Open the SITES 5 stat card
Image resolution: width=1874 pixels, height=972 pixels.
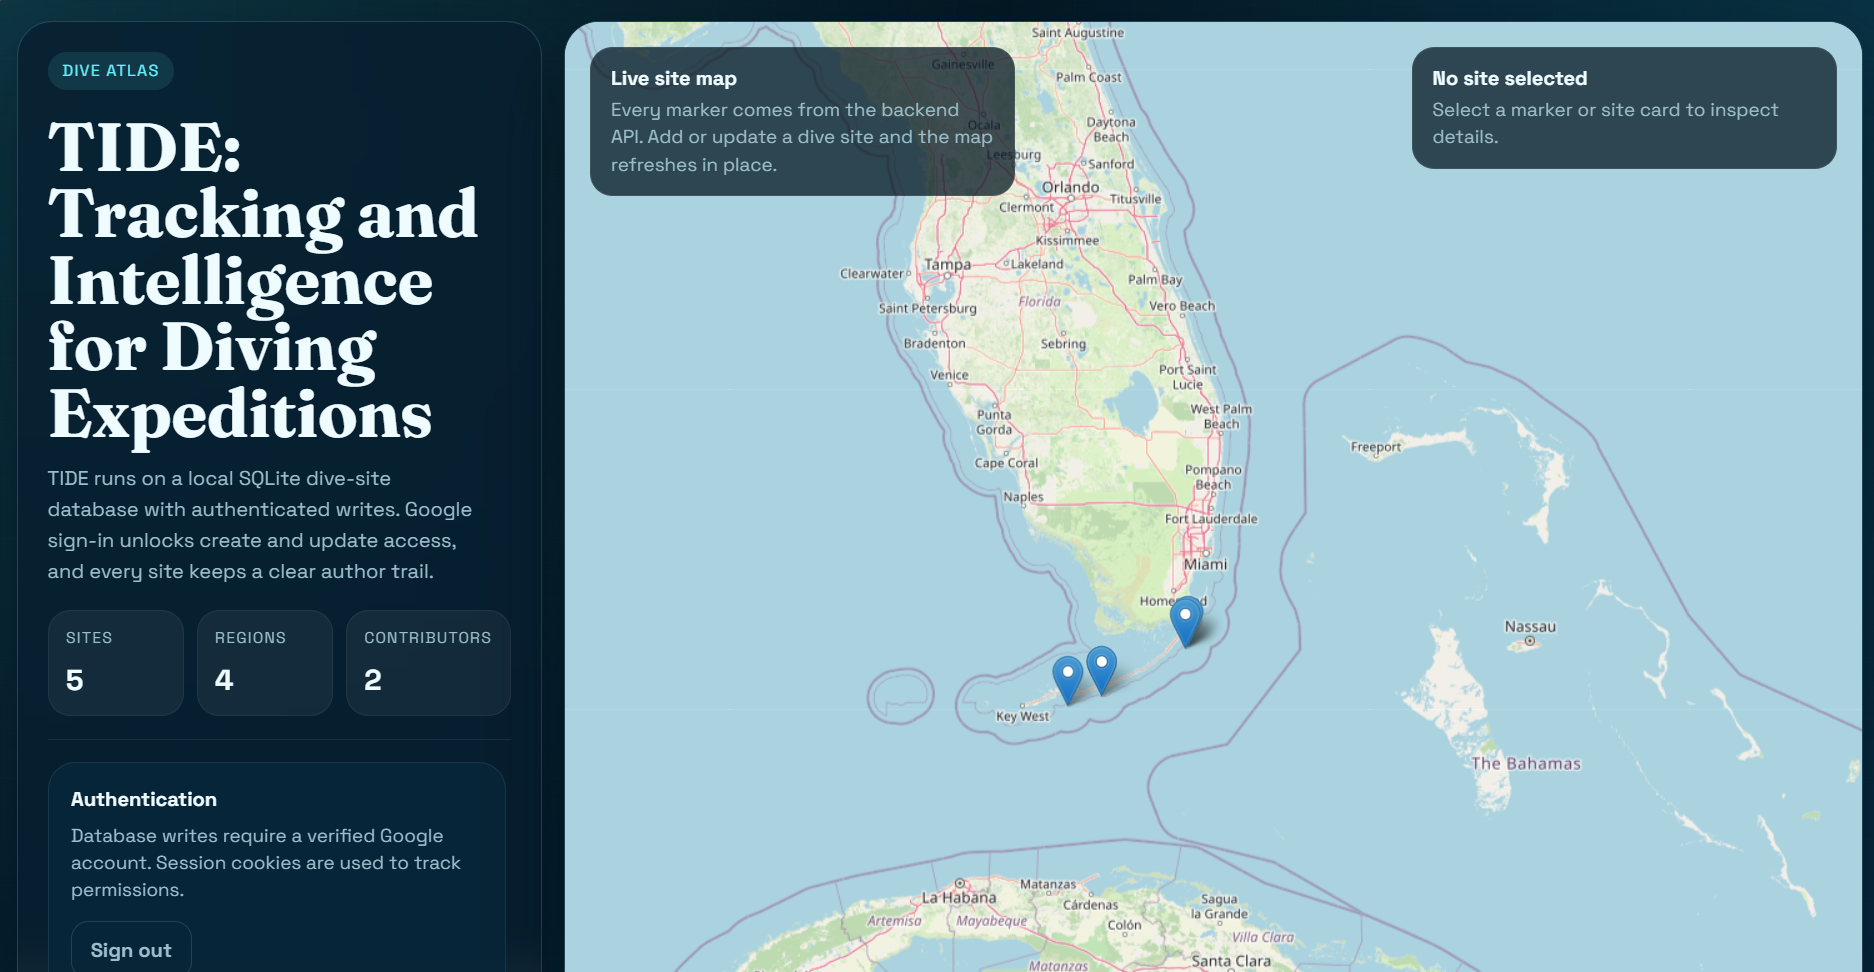click(116, 663)
